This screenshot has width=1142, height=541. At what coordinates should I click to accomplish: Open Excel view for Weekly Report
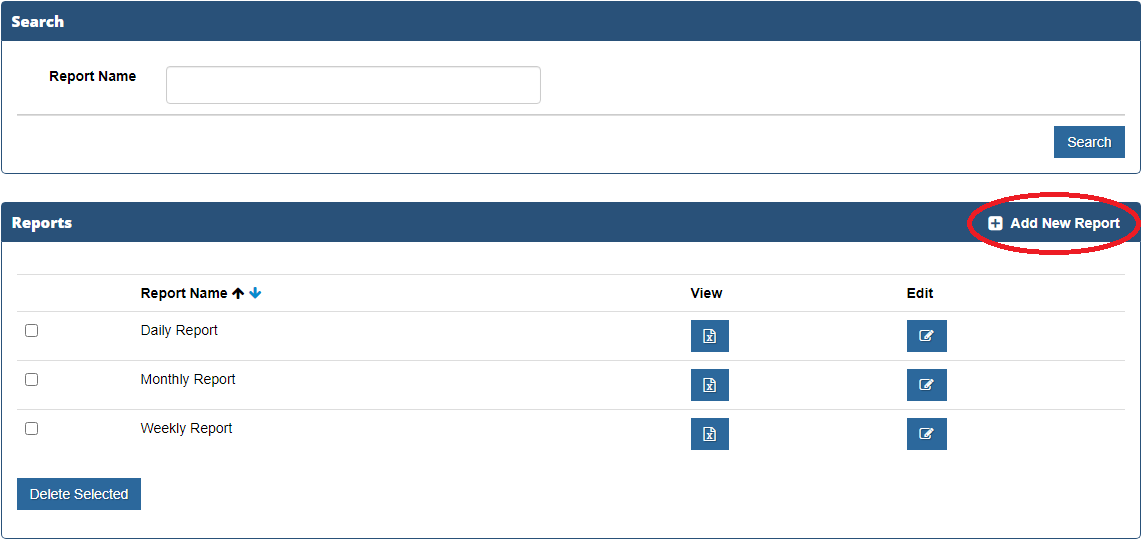tap(709, 434)
